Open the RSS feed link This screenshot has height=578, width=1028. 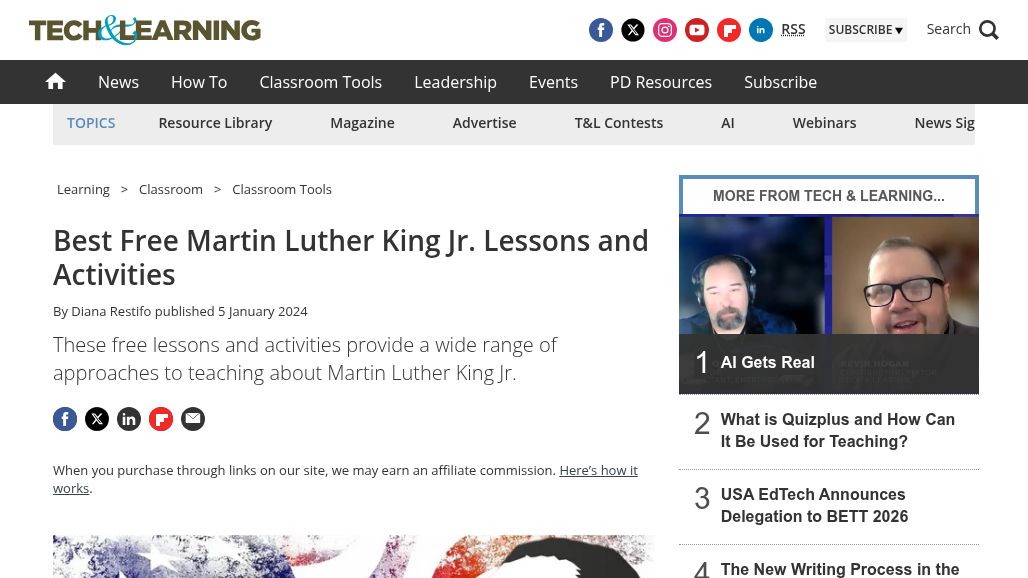click(x=793, y=30)
